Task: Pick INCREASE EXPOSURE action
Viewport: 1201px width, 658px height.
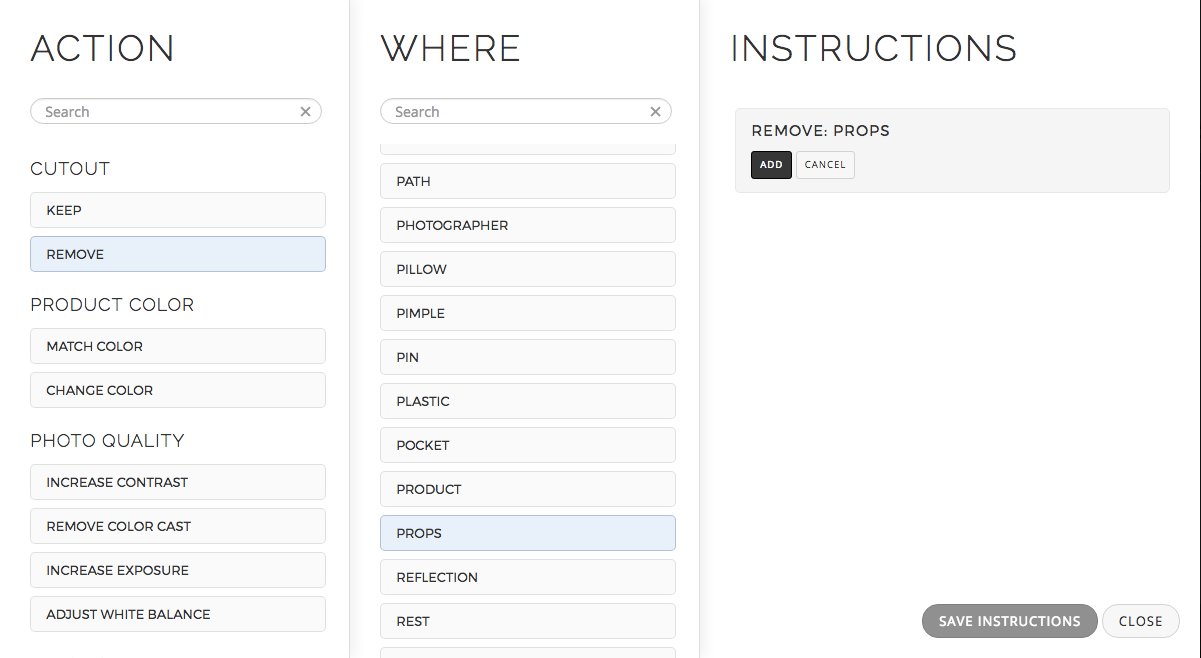Action: (x=178, y=570)
